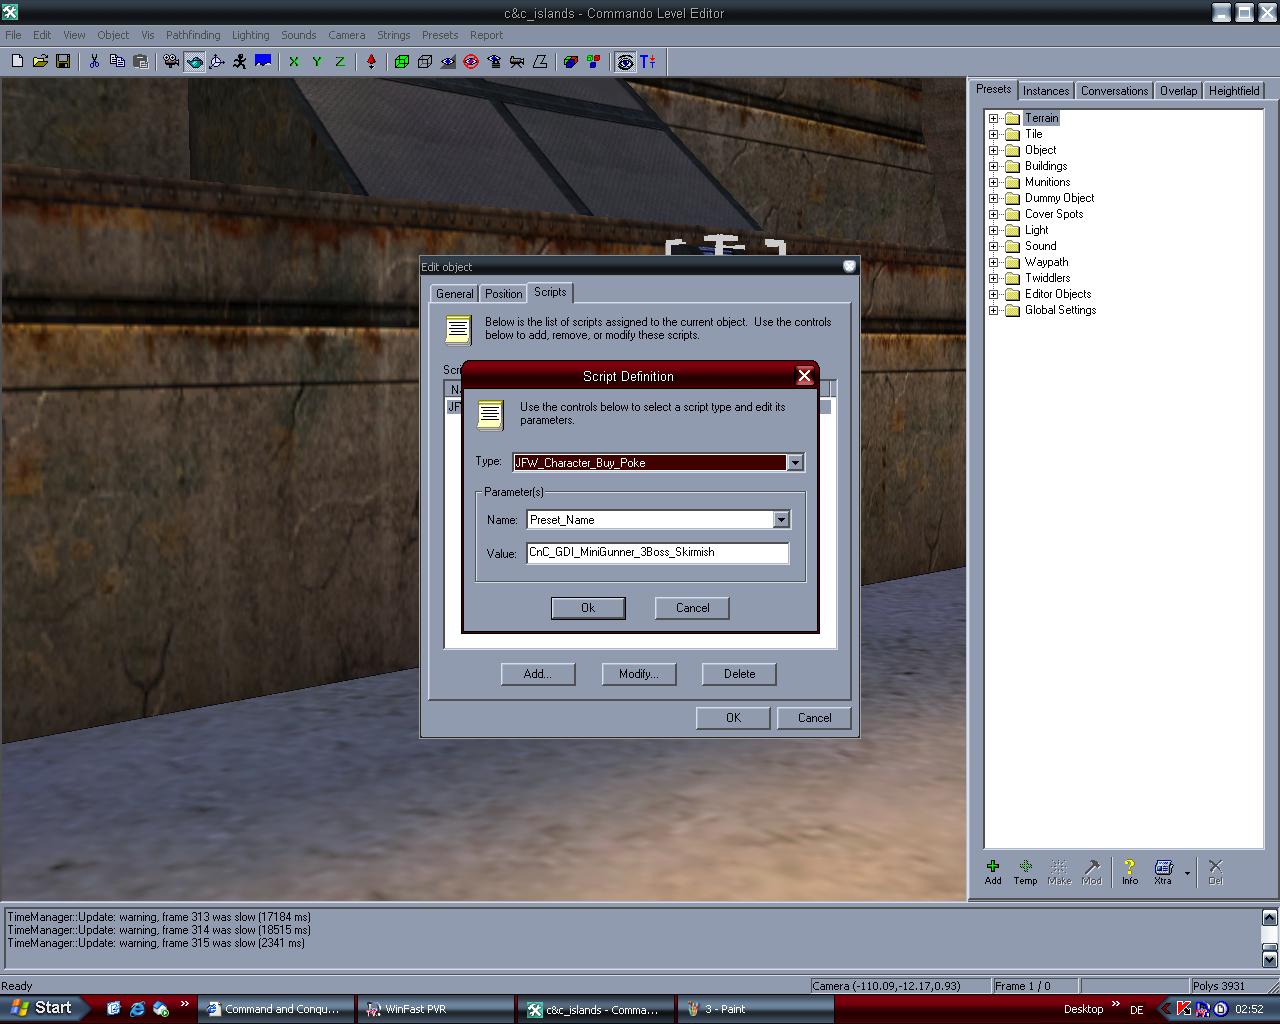The image size is (1280, 1024).
Task: Open the Pathfinding menu
Action: tap(193, 35)
